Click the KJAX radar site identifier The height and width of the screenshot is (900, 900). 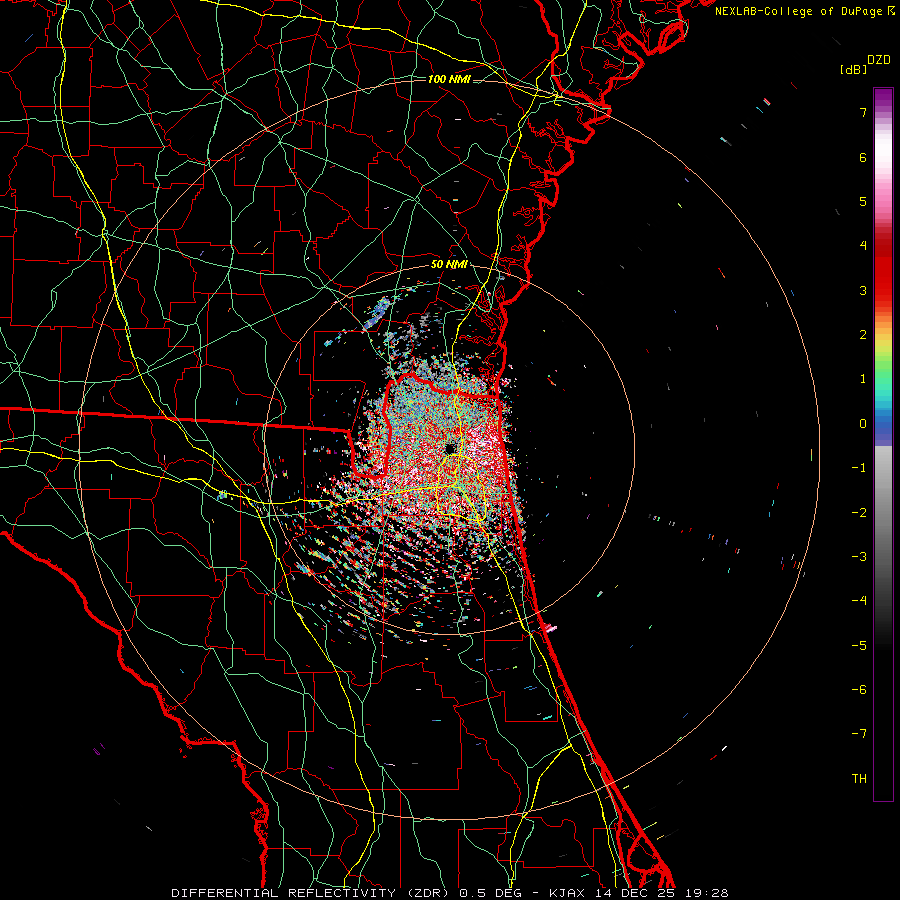[x=568, y=893]
